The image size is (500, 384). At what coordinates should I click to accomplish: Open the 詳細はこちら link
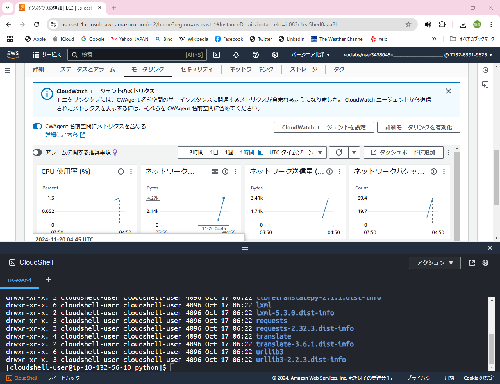click(x=65, y=135)
